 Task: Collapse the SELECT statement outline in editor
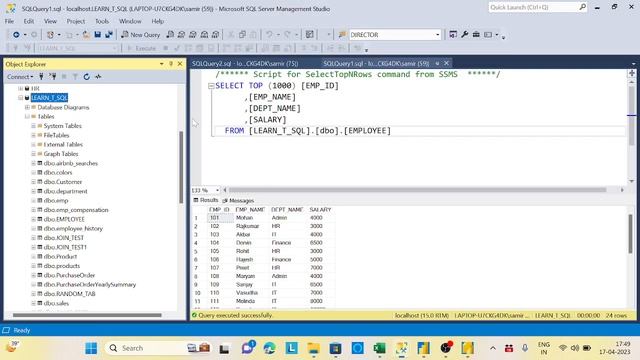[x=211, y=86]
